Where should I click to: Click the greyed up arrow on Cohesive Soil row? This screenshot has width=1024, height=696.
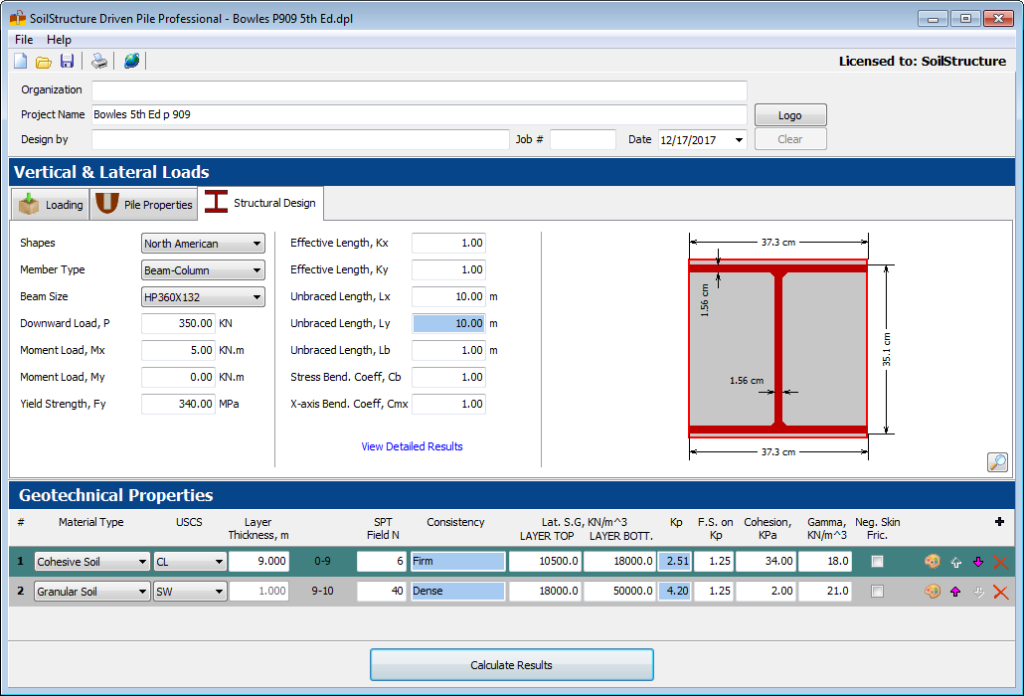coord(956,562)
